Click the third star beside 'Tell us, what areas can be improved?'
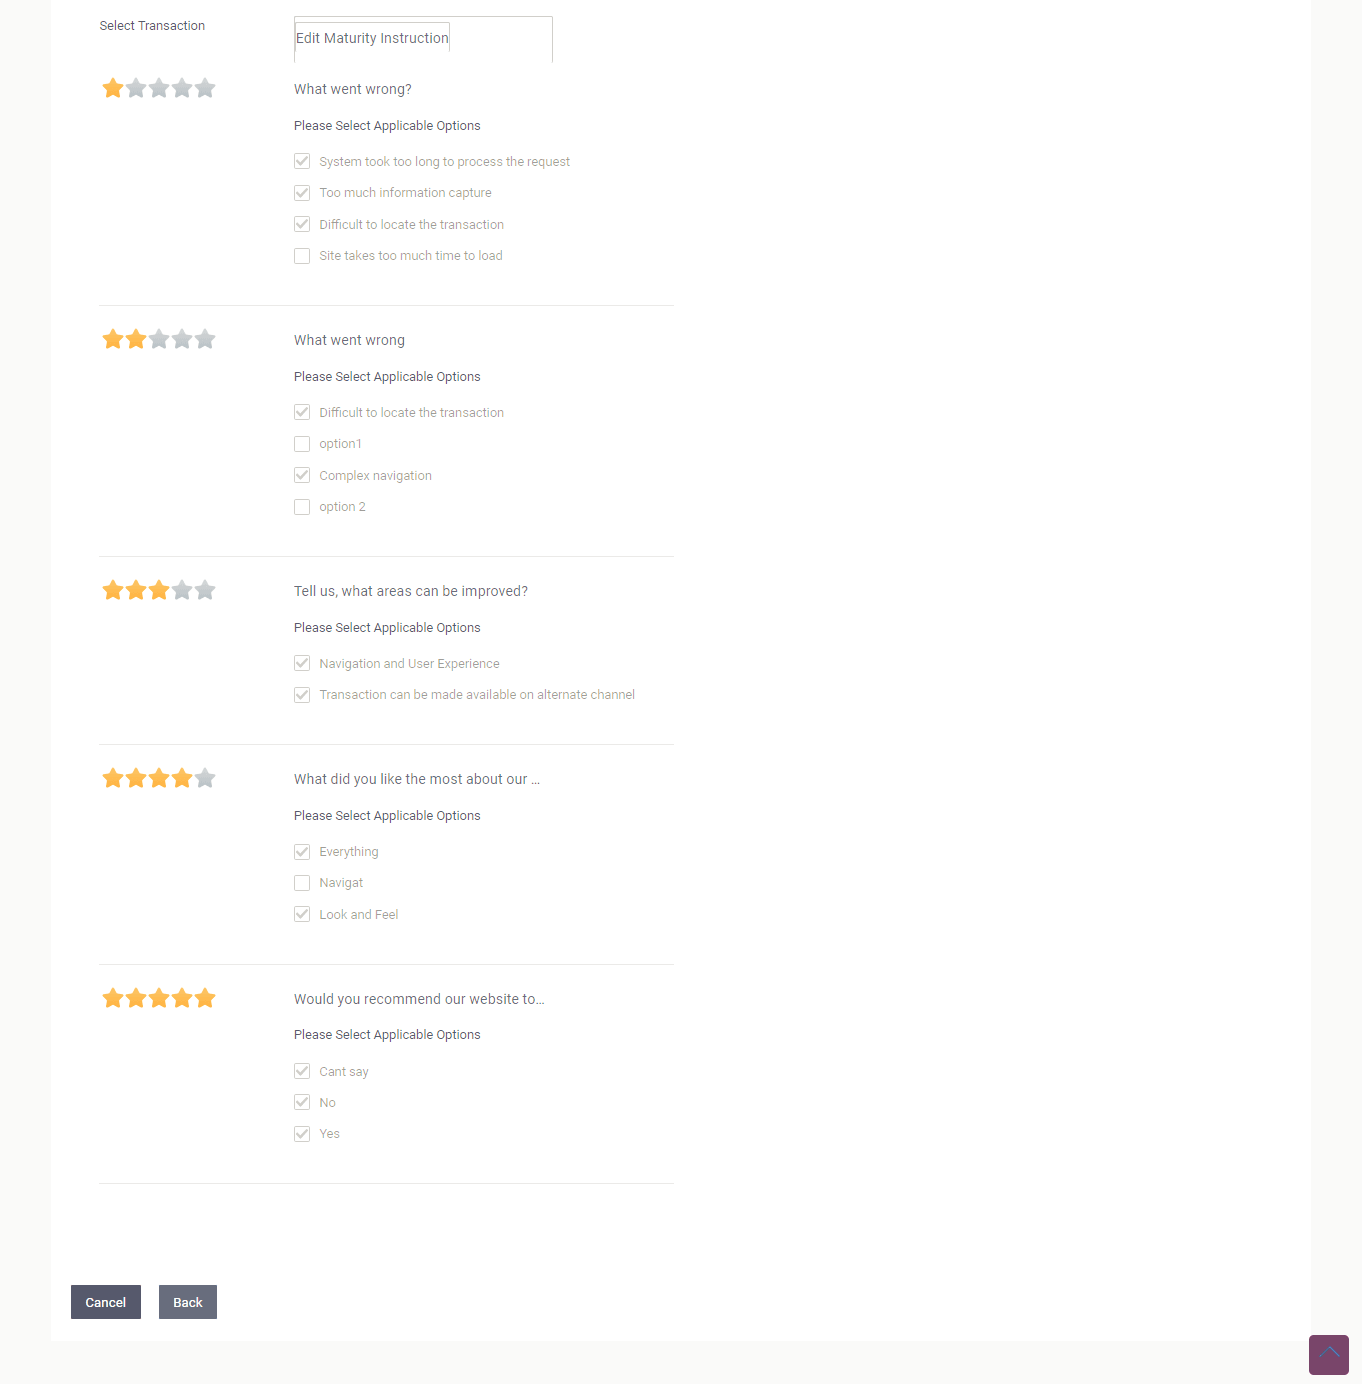 pyautogui.click(x=158, y=590)
